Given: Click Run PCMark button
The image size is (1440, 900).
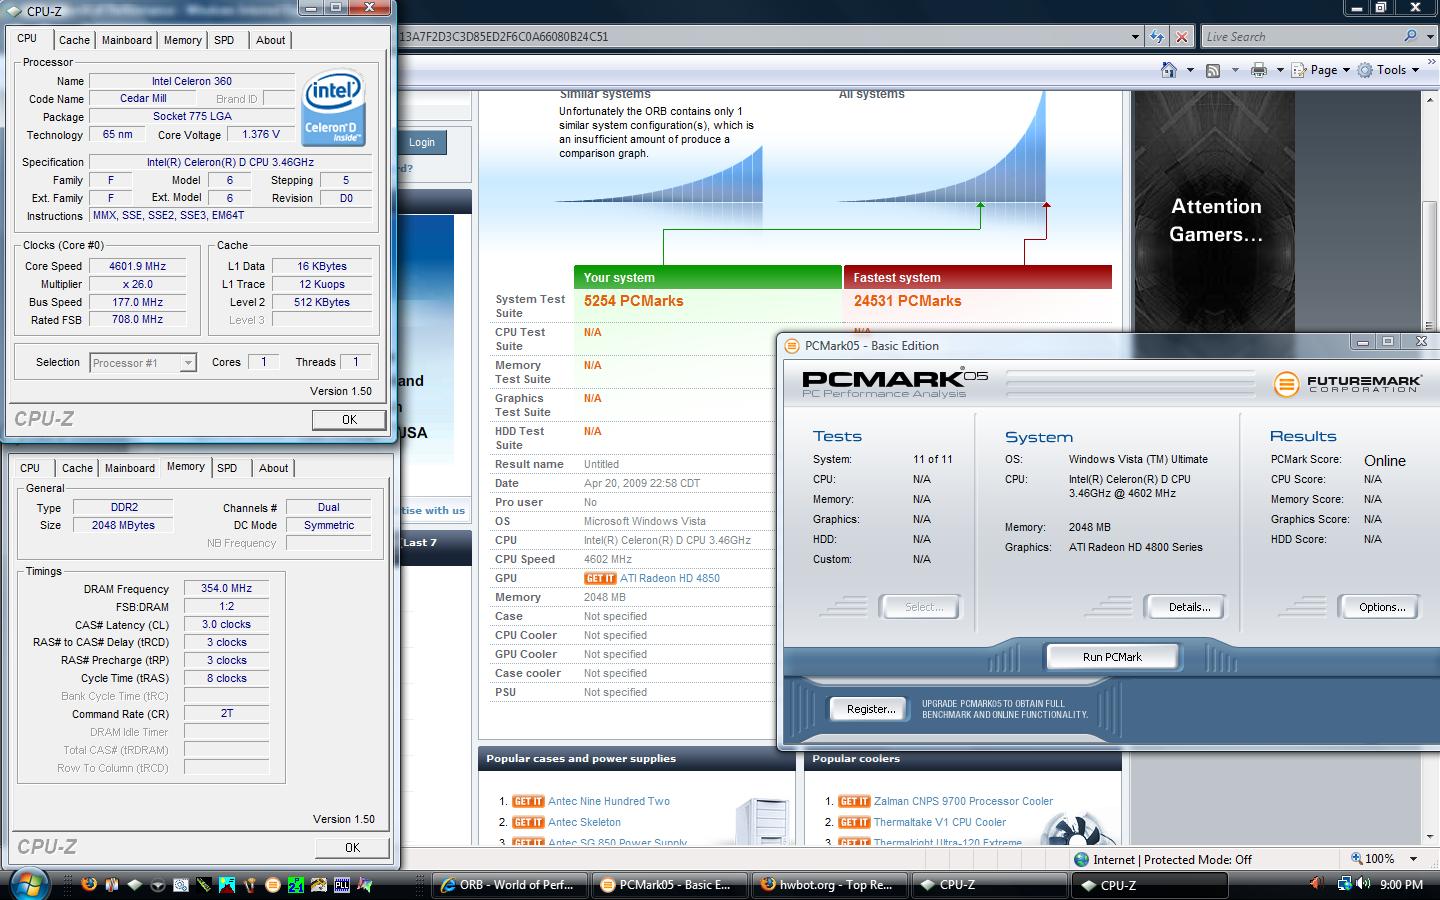Looking at the screenshot, I should point(1112,657).
